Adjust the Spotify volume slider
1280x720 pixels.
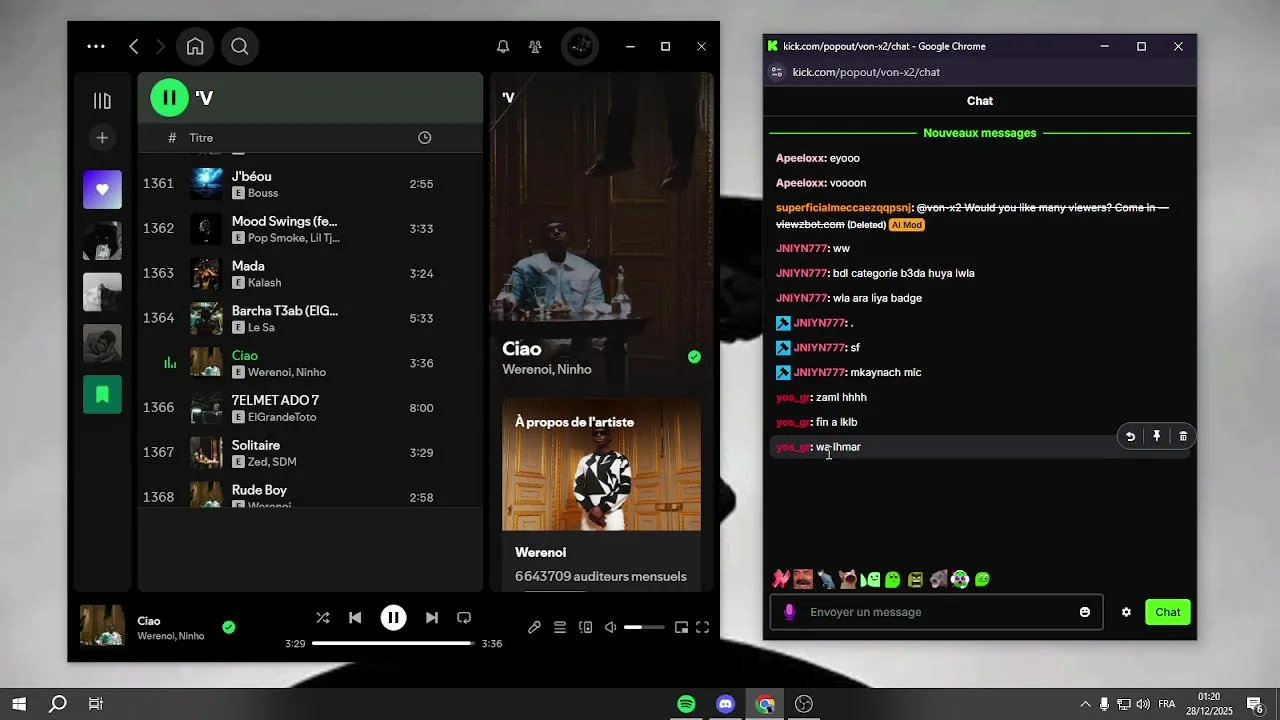(644, 627)
